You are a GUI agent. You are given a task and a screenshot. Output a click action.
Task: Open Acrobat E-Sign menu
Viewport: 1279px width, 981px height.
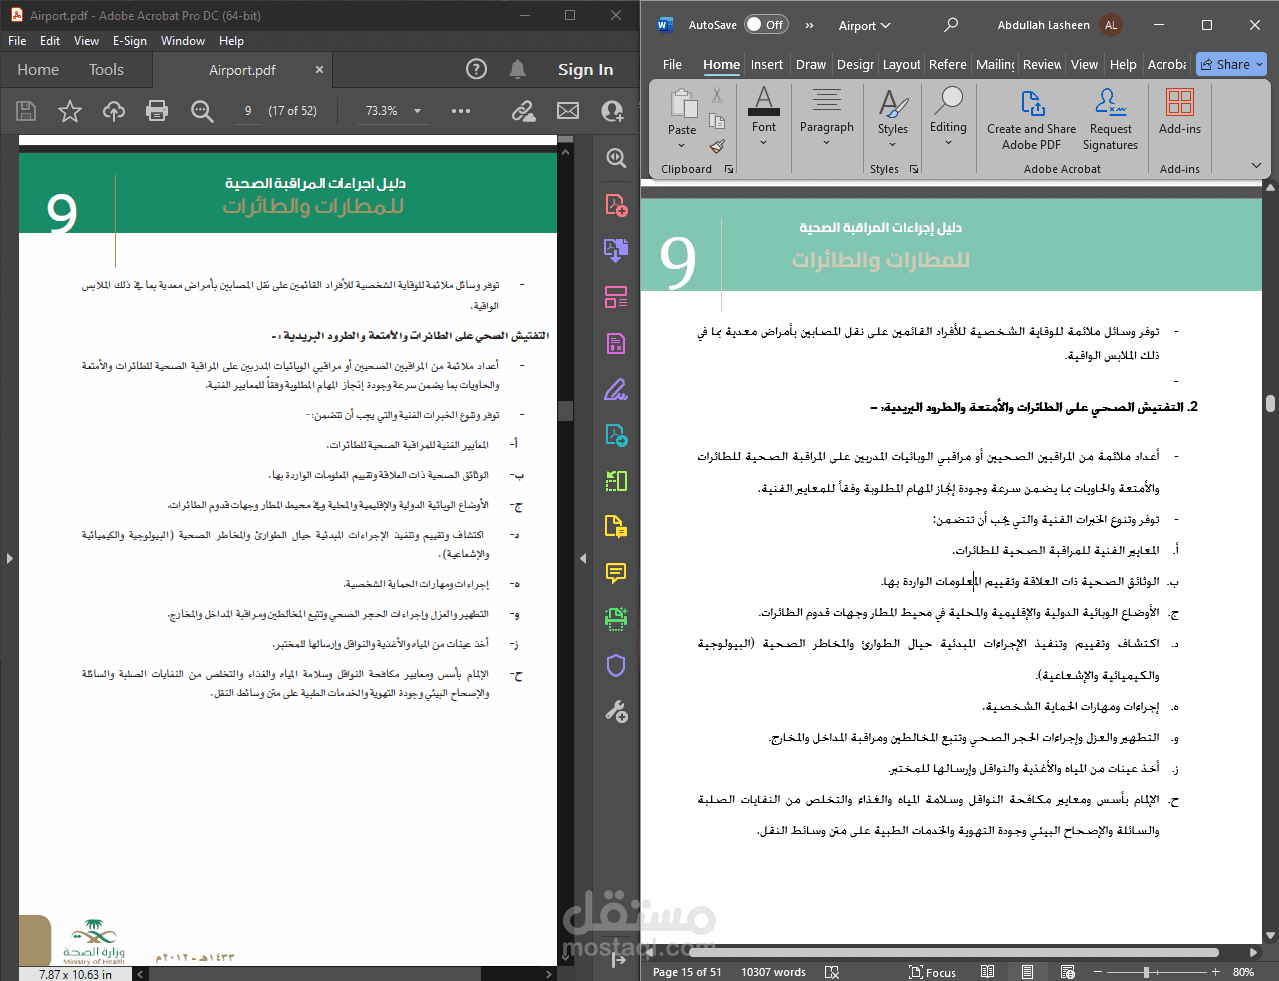pos(130,41)
